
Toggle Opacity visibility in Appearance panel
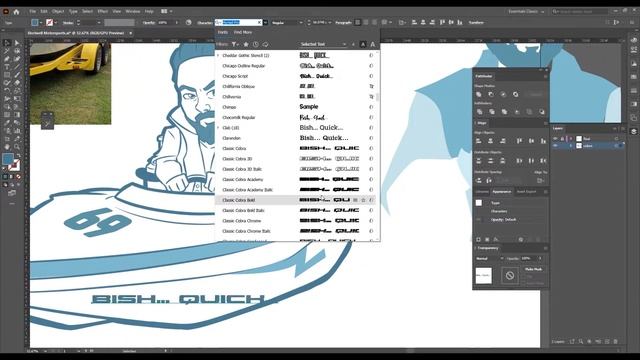[x=479, y=220]
